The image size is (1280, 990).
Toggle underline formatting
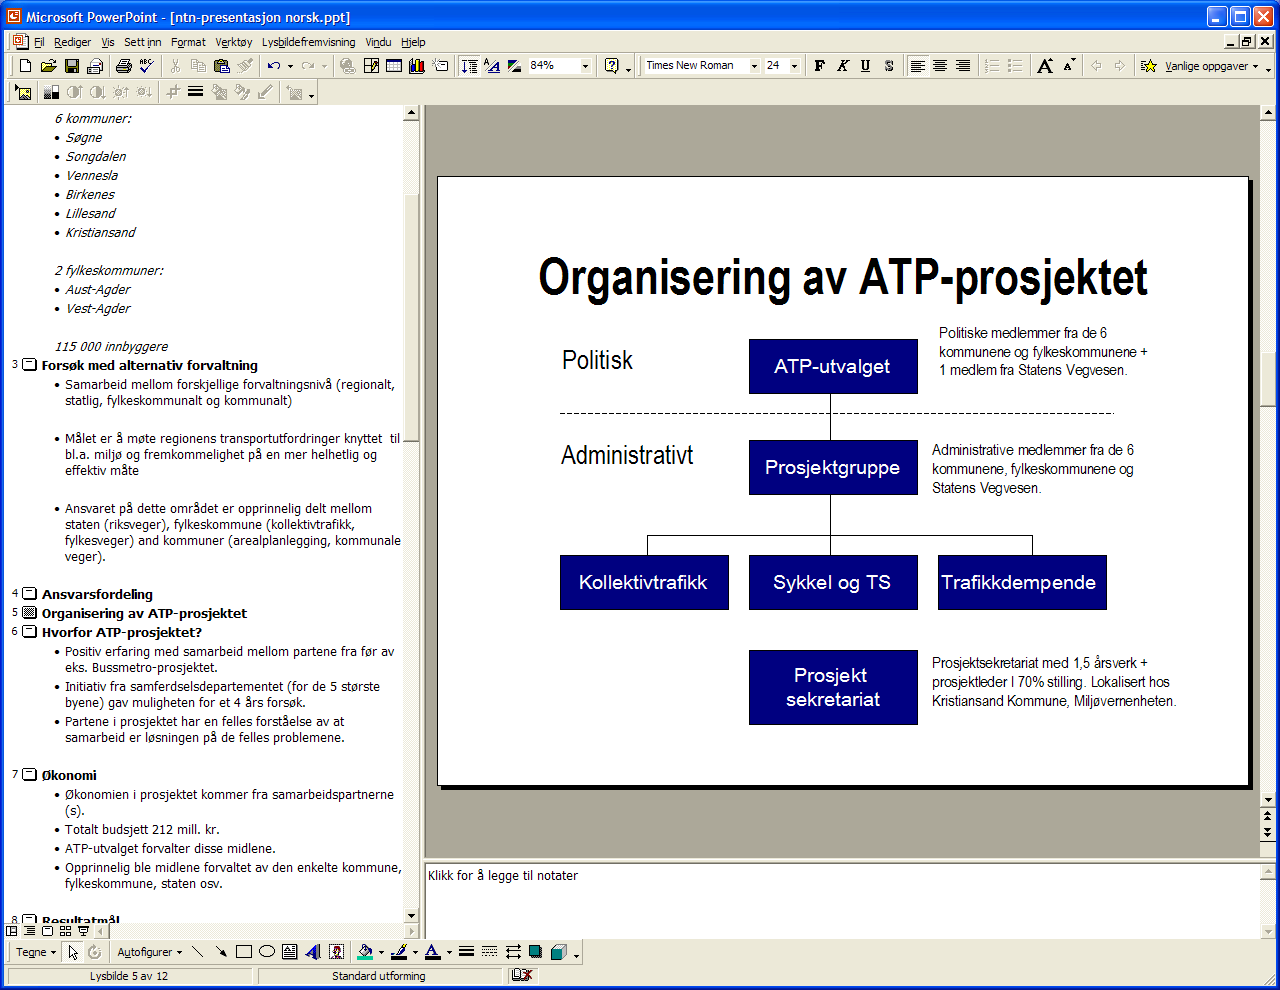click(866, 66)
